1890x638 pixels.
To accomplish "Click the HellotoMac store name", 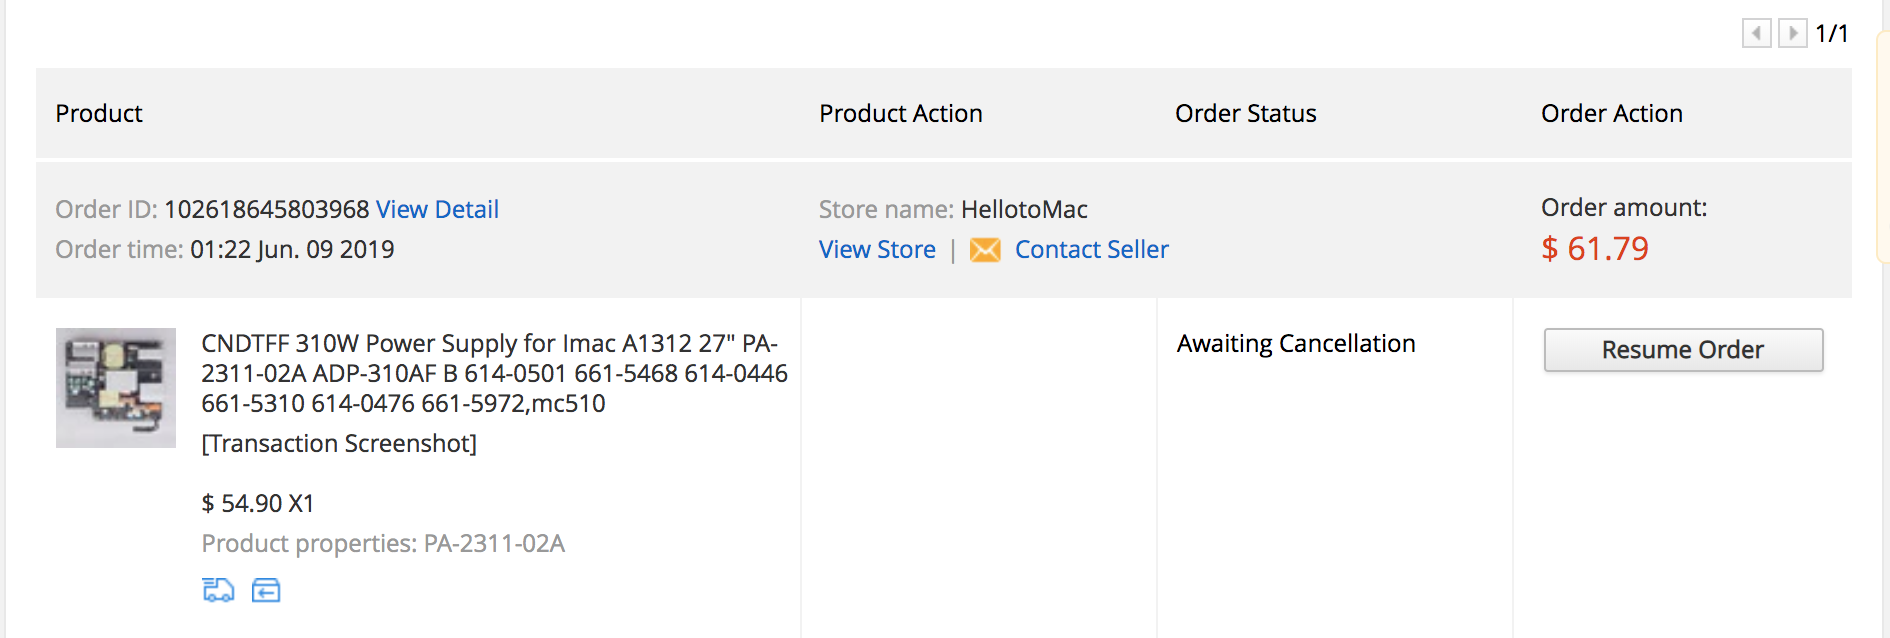I will click(x=1024, y=209).
